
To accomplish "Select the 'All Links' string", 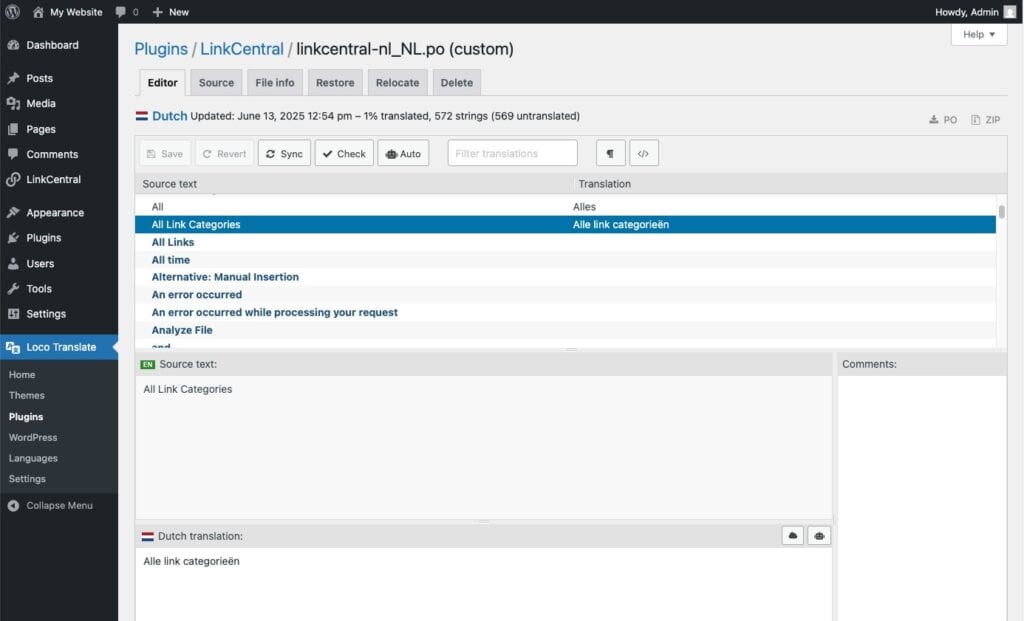I will click(x=566, y=242).
